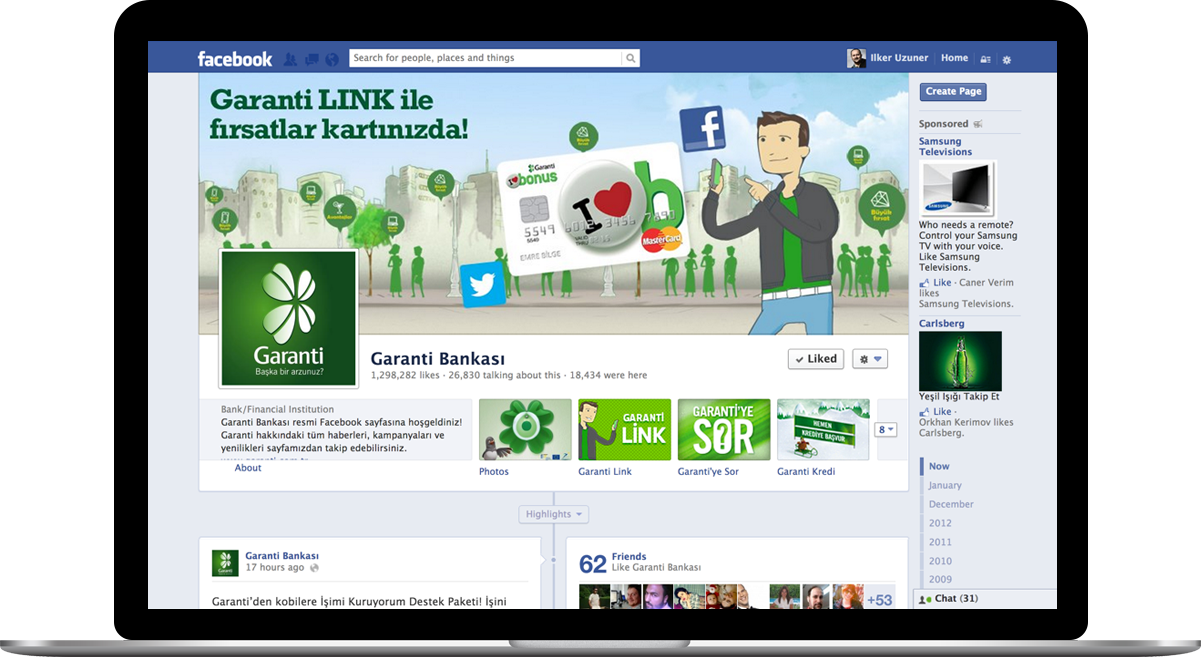Open Garanti Bankası post author link
This screenshot has width=1201, height=657.
[282, 556]
